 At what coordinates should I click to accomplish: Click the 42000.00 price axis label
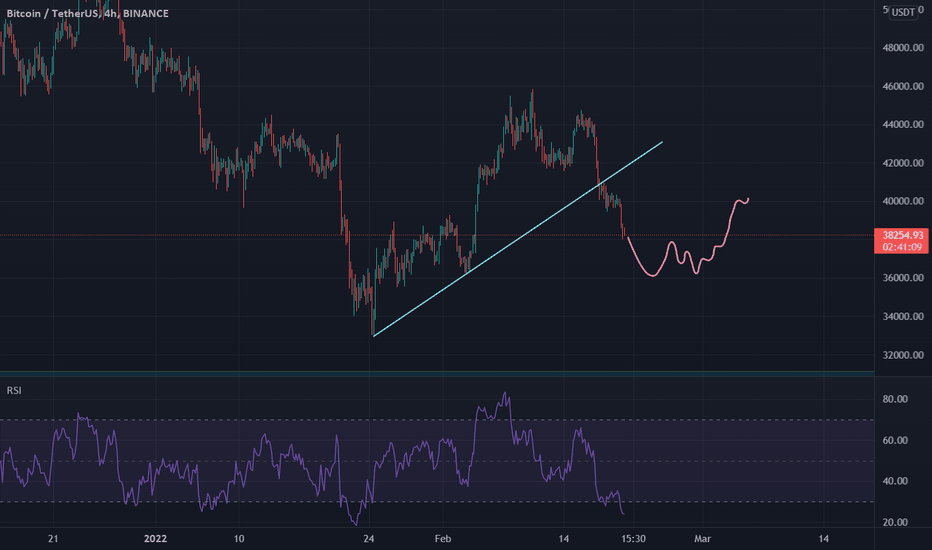coord(903,163)
